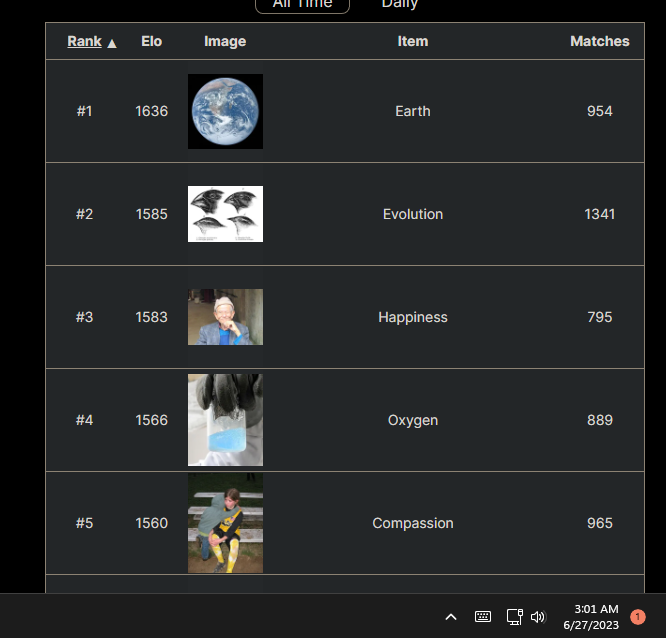
Task: Click Elo value 1585
Action: (152, 214)
